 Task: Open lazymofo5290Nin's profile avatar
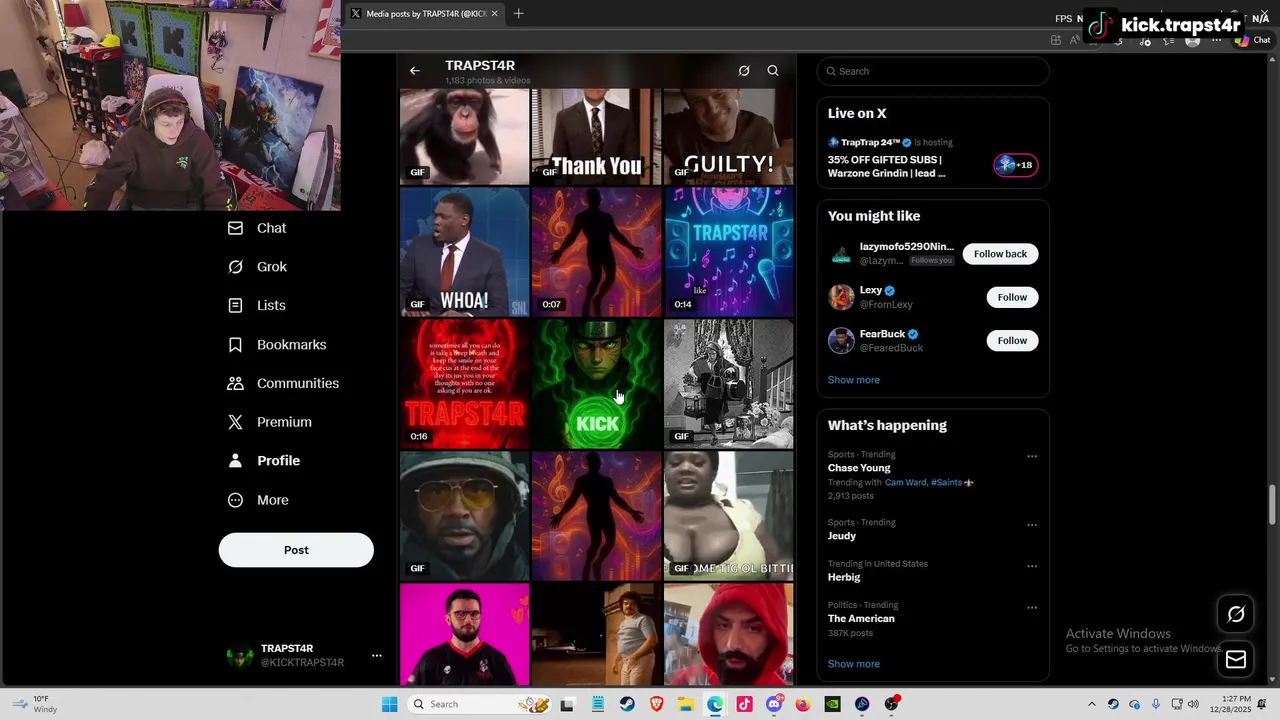coord(841,254)
